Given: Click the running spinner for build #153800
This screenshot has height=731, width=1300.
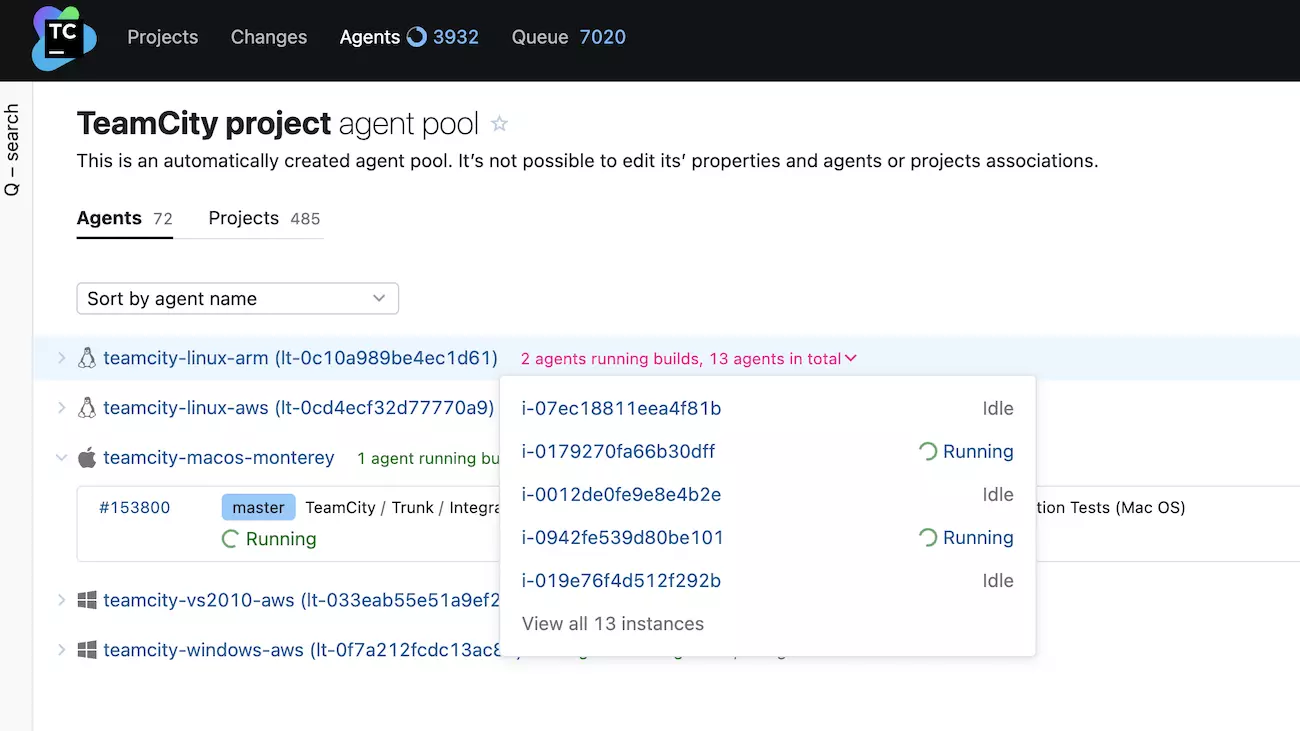Looking at the screenshot, I should [x=230, y=539].
